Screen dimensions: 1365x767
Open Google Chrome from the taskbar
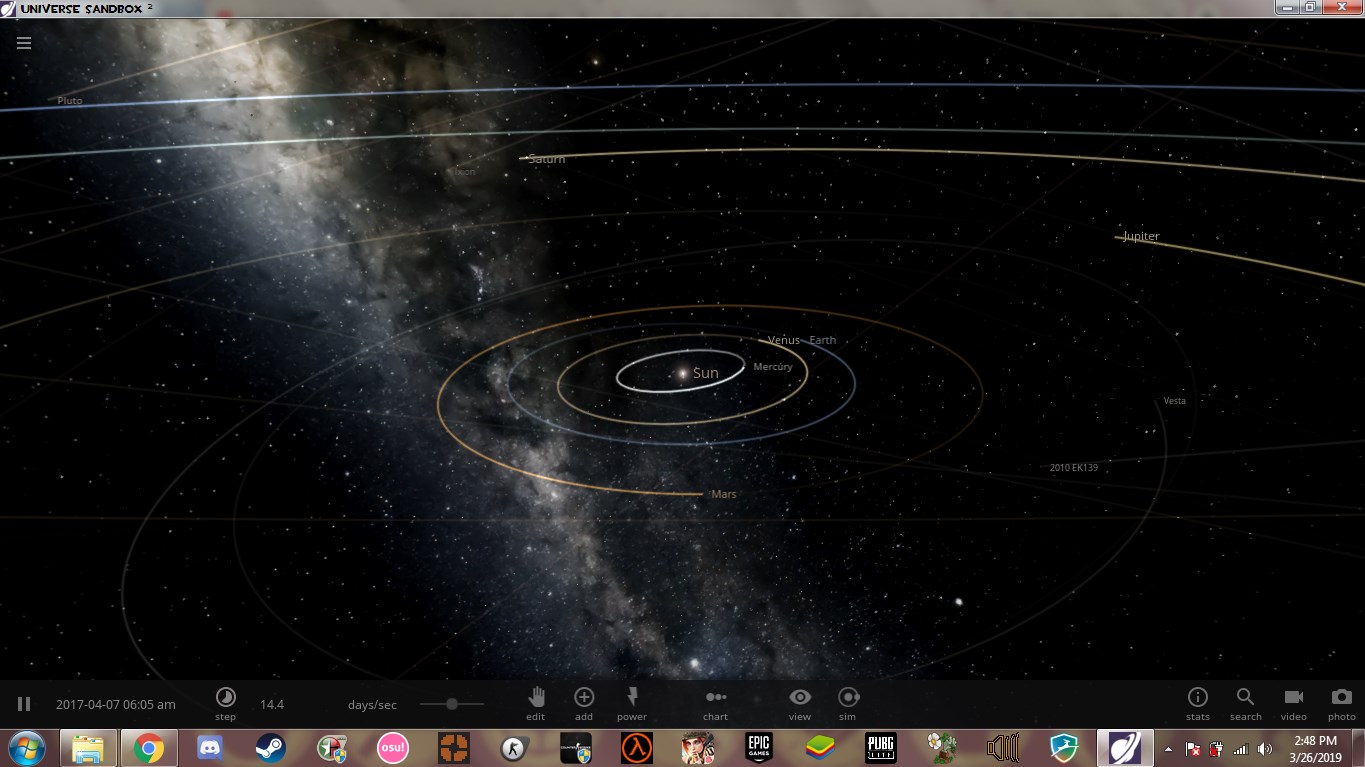[x=149, y=748]
